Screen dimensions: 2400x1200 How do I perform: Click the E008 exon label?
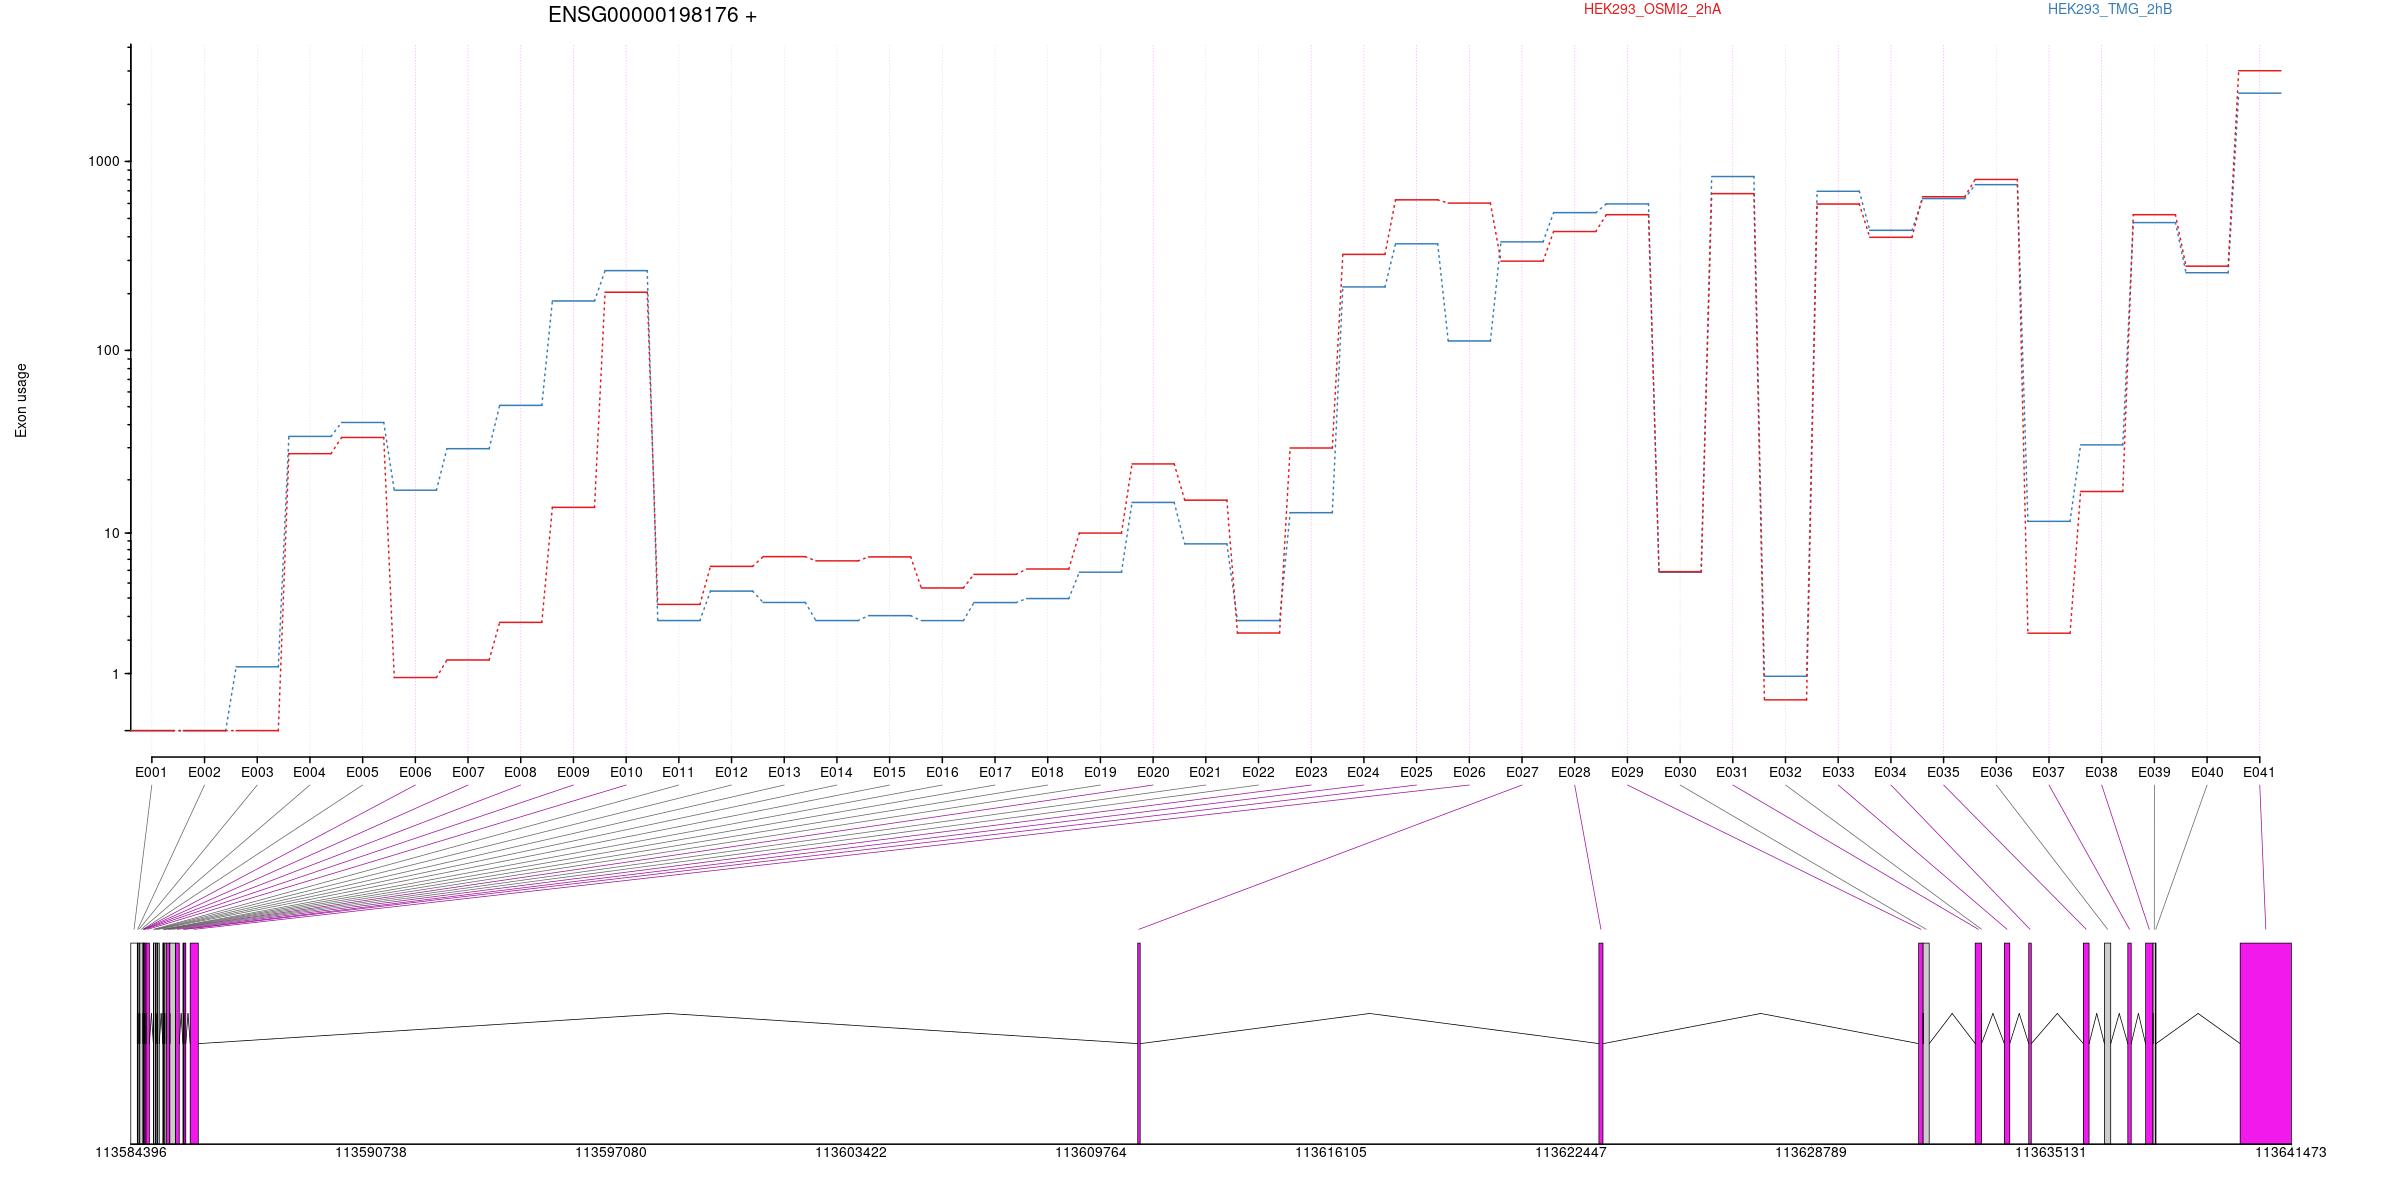click(x=520, y=772)
